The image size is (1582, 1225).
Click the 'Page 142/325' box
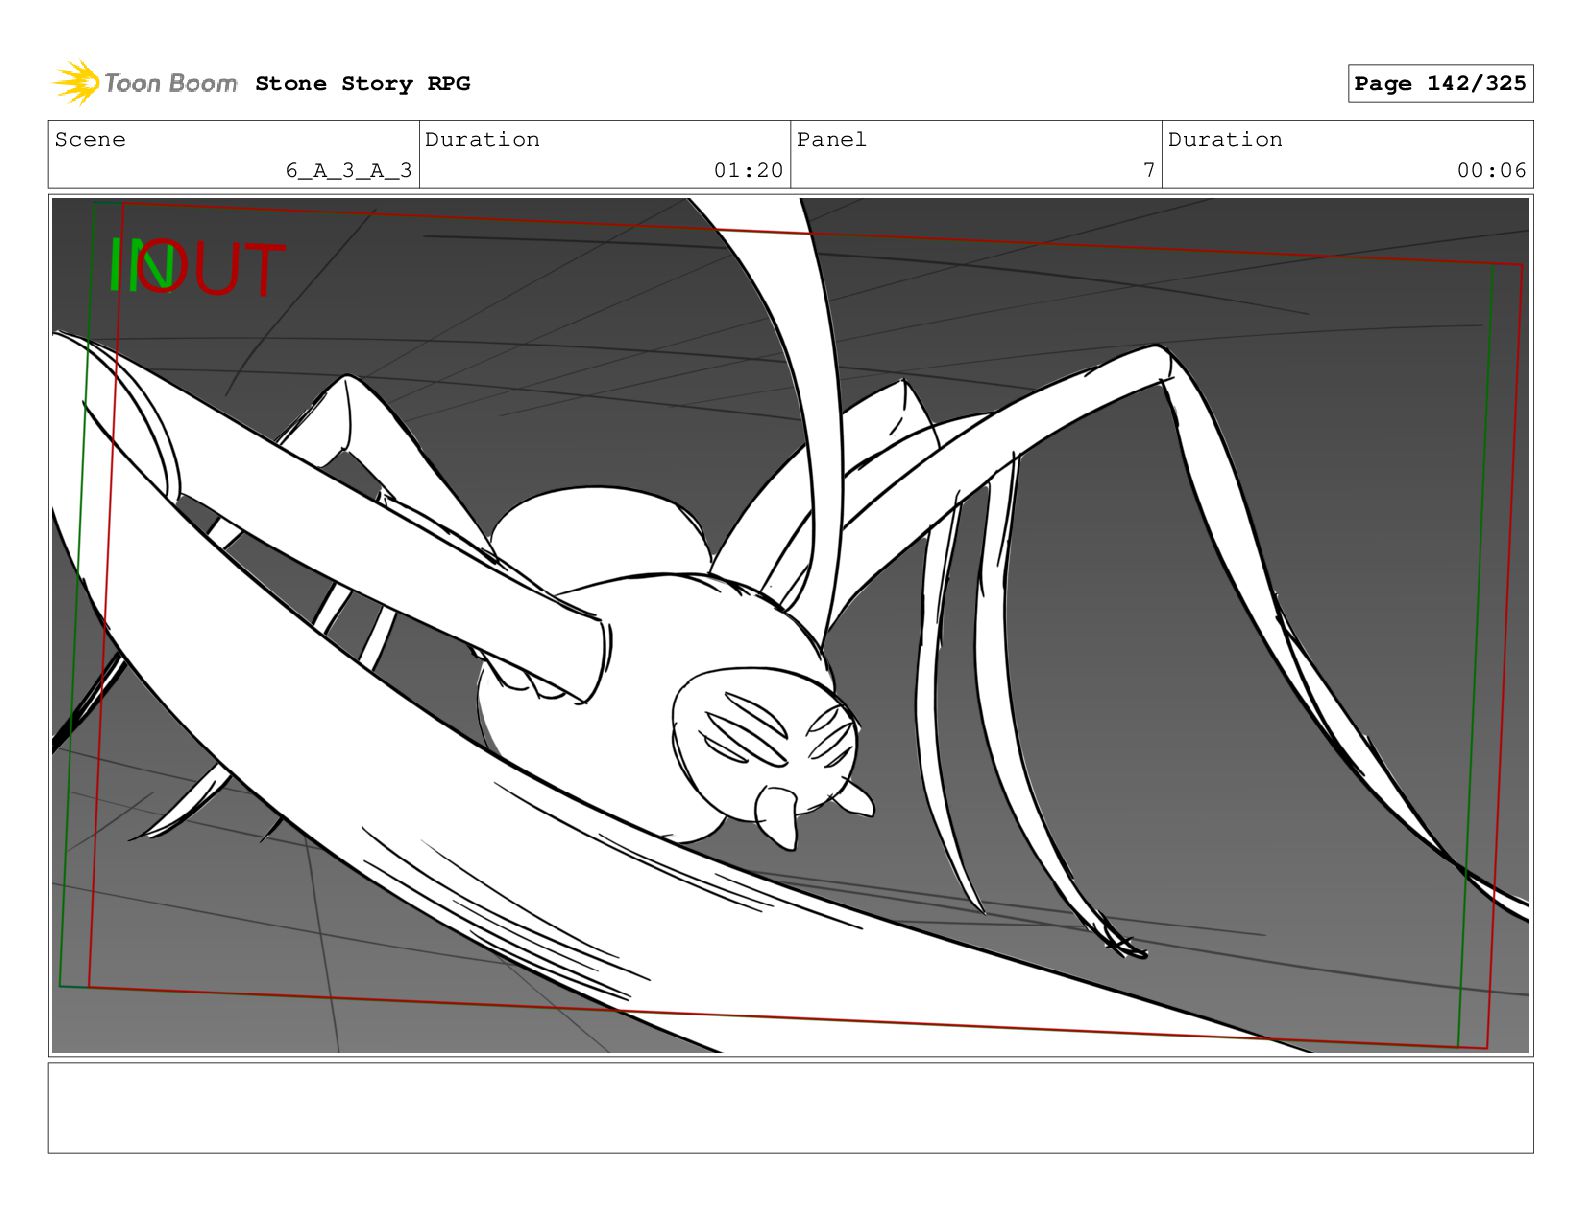(1440, 84)
